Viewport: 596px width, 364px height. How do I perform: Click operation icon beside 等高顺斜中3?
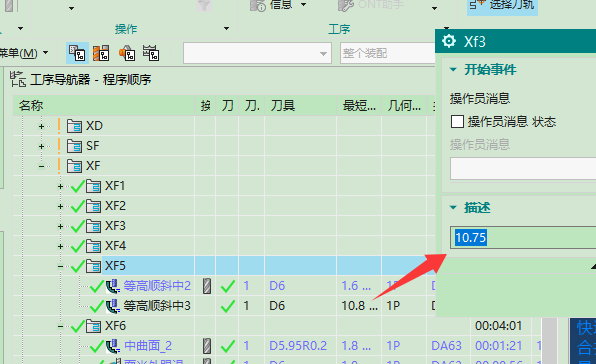tap(113, 306)
